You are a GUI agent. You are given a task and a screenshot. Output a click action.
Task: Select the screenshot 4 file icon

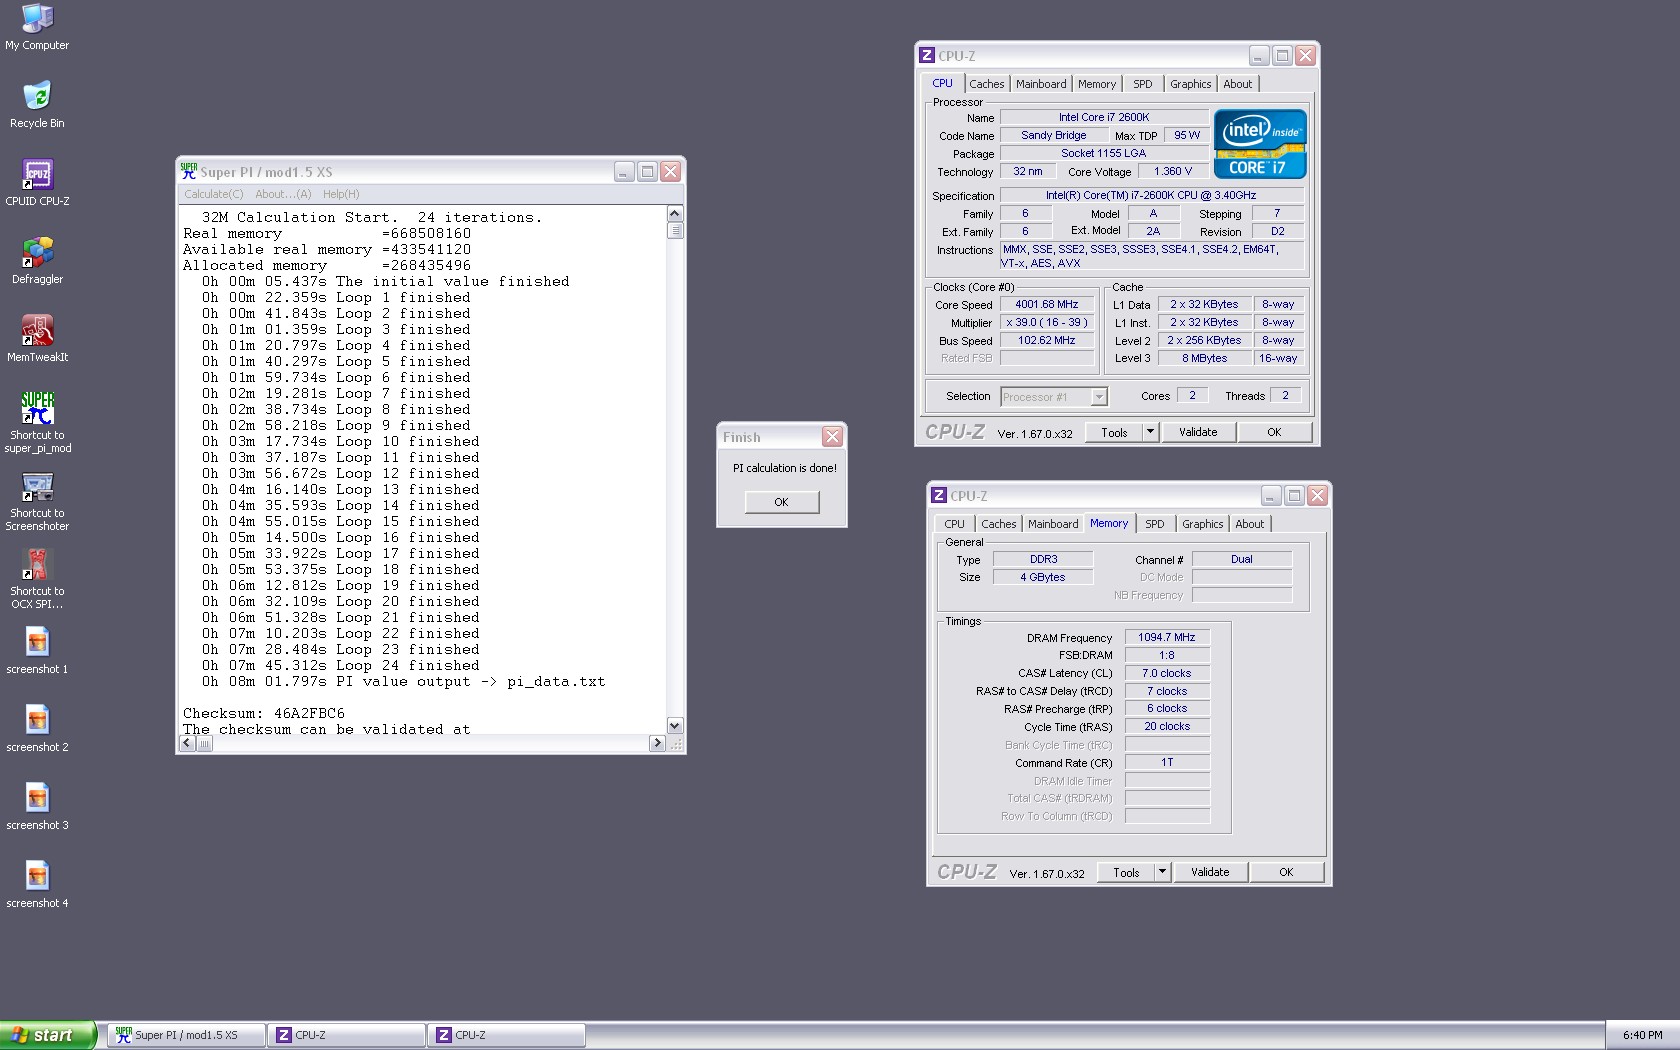click(x=37, y=885)
